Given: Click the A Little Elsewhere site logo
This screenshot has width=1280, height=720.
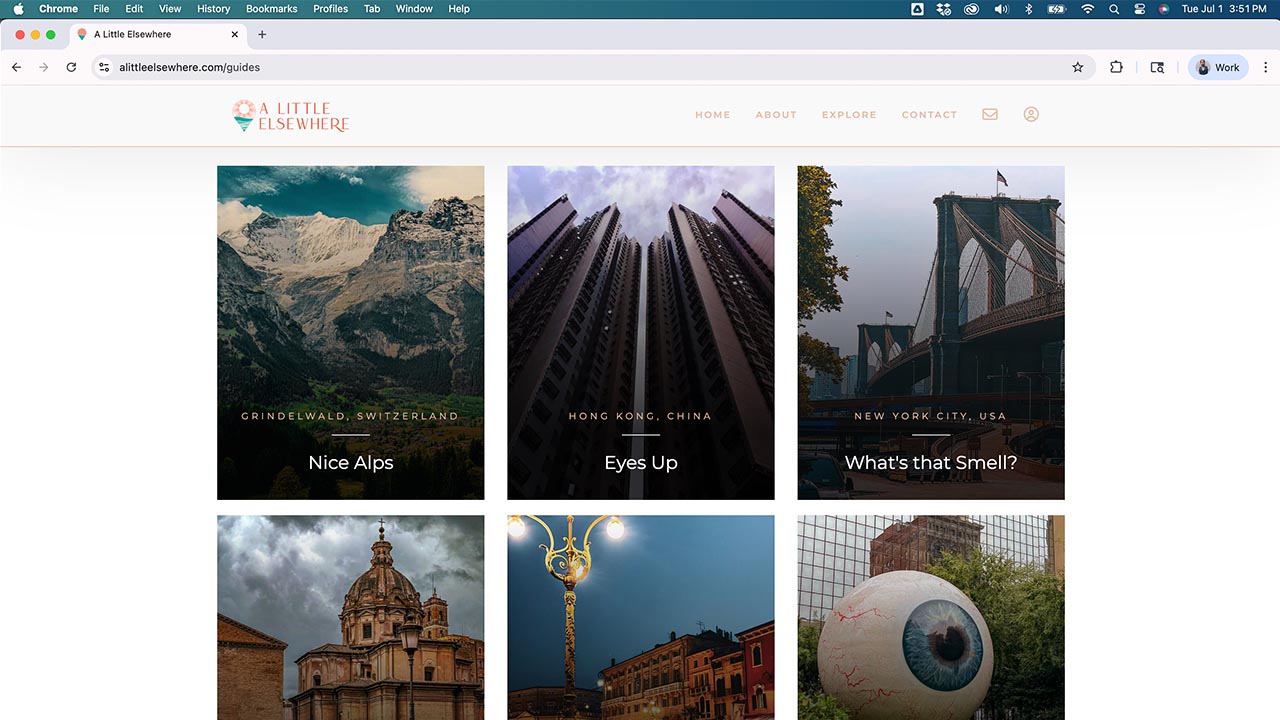Looking at the screenshot, I should (x=291, y=116).
